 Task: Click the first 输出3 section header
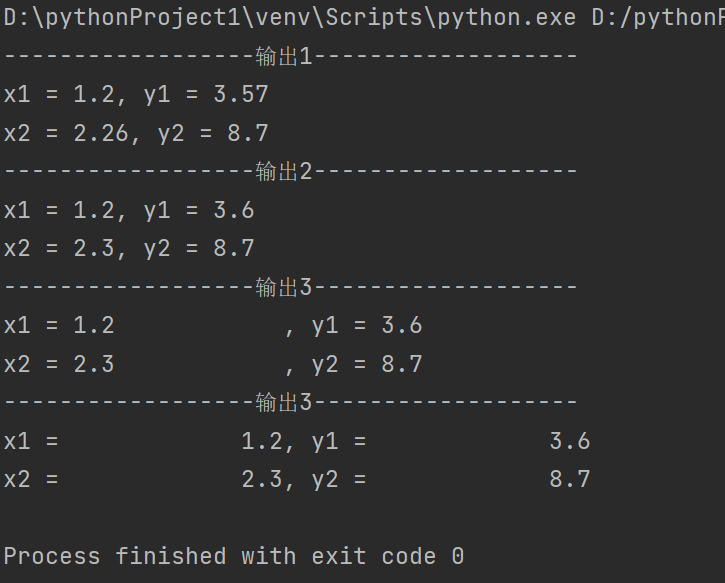[284, 287]
